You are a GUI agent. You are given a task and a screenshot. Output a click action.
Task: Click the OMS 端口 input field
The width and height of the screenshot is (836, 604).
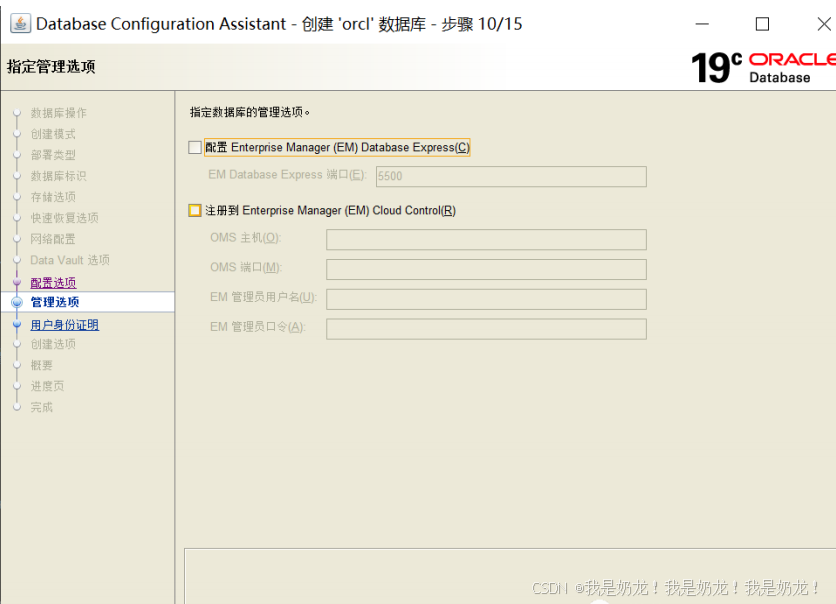(x=486, y=269)
